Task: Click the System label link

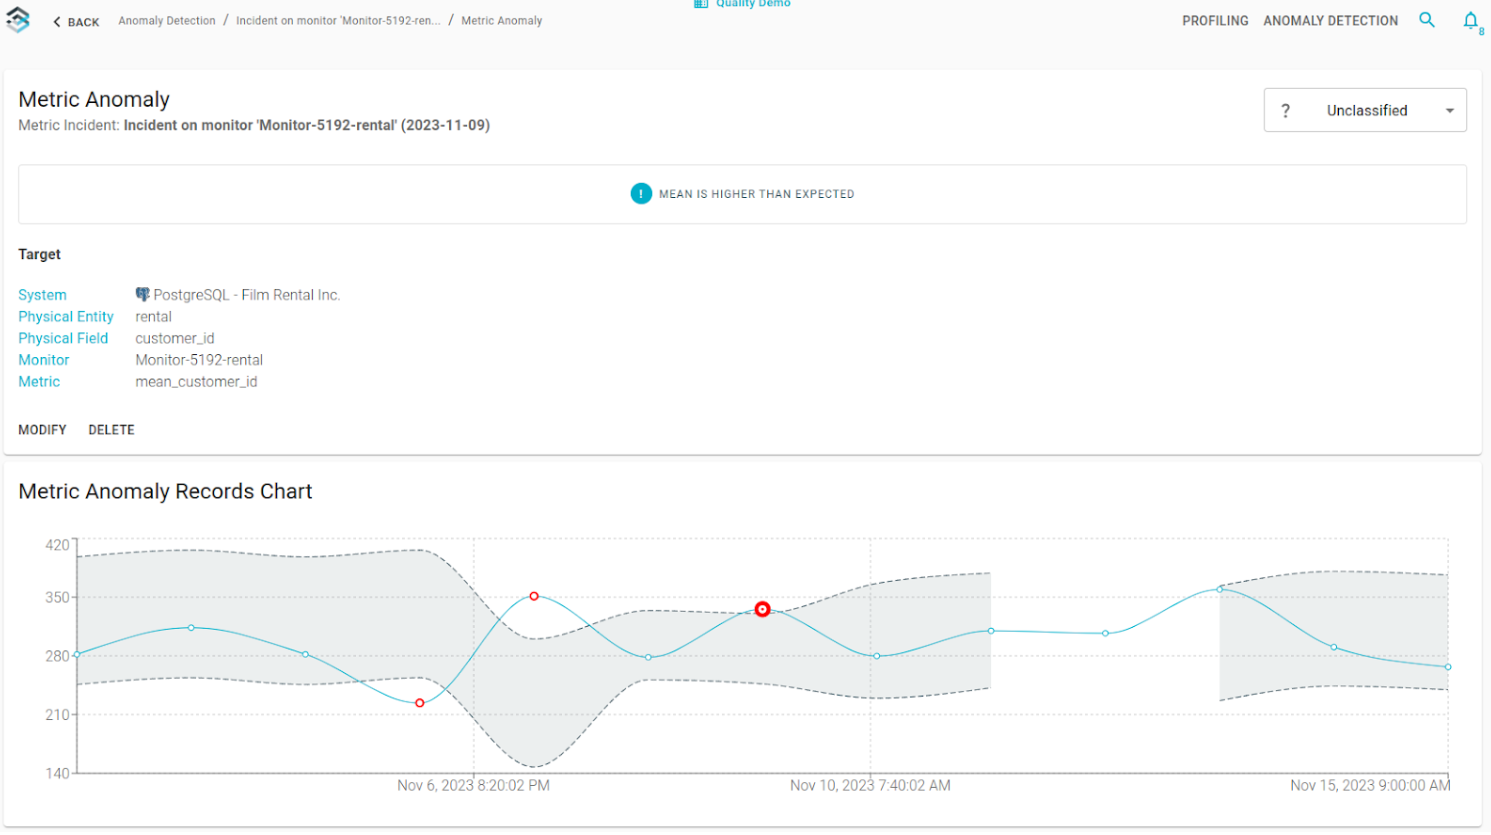Action: pyautogui.click(x=42, y=295)
